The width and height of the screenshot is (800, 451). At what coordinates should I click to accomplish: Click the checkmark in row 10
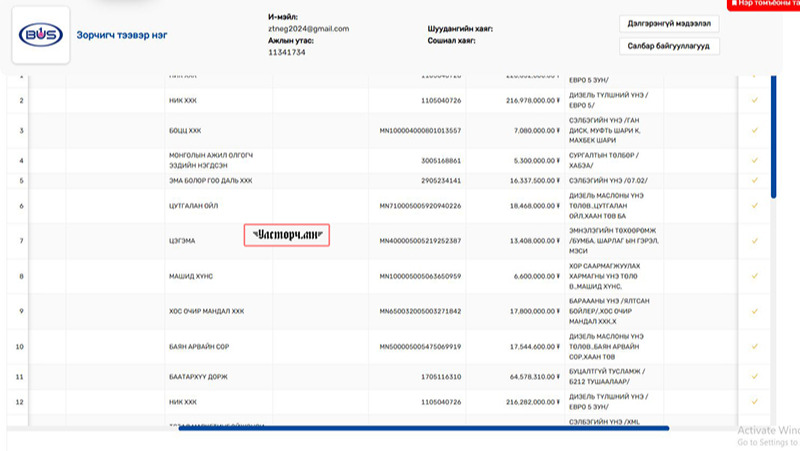pos(755,347)
